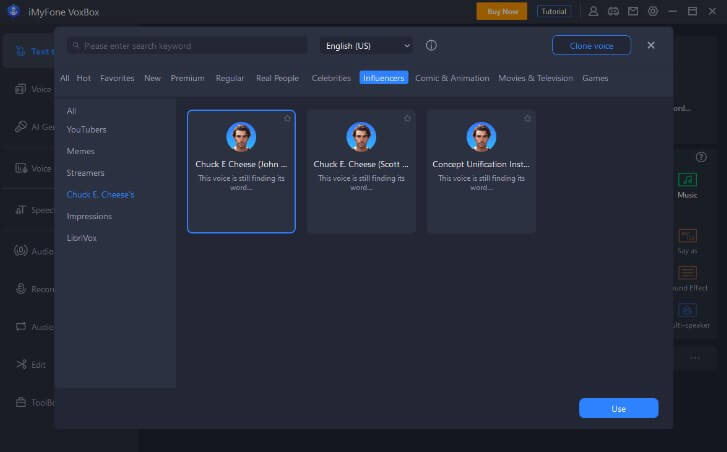Image resolution: width=727 pixels, height=452 pixels.
Task: Open the Audio convert sidebar icon
Action: coord(21,327)
